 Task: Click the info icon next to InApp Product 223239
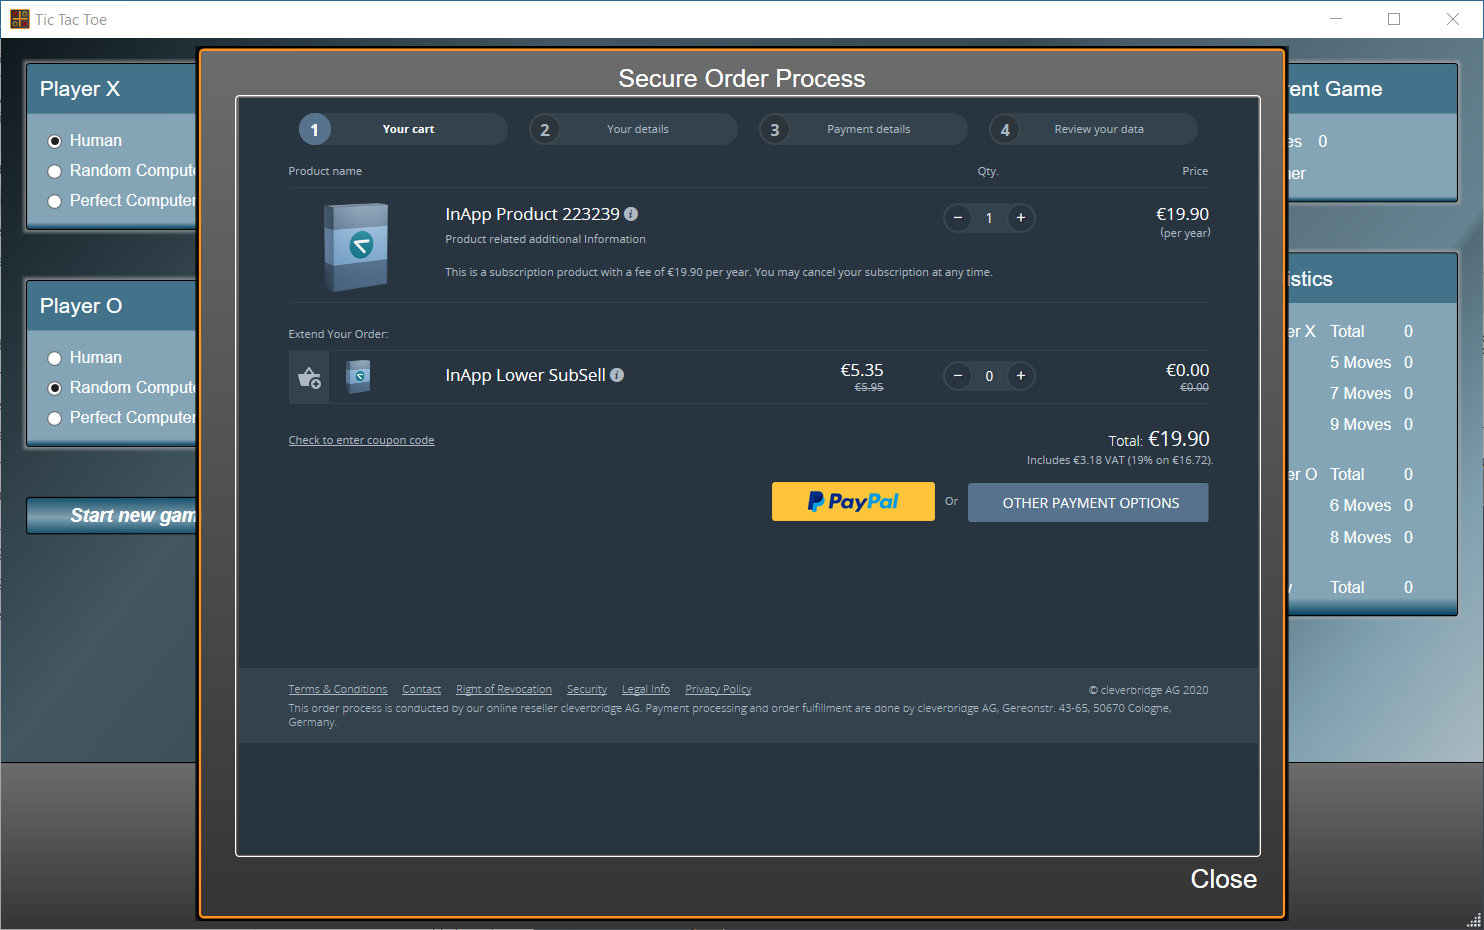tap(631, 214)
